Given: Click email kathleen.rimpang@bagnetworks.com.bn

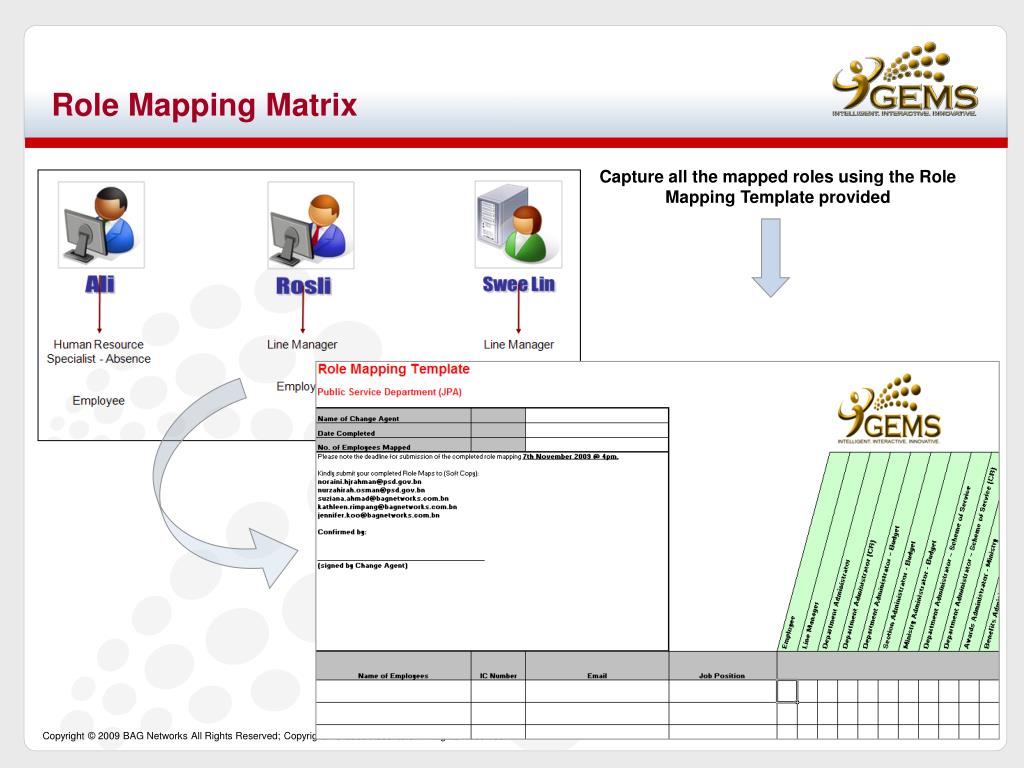Looking at the screenshot, I should (387, 507).
